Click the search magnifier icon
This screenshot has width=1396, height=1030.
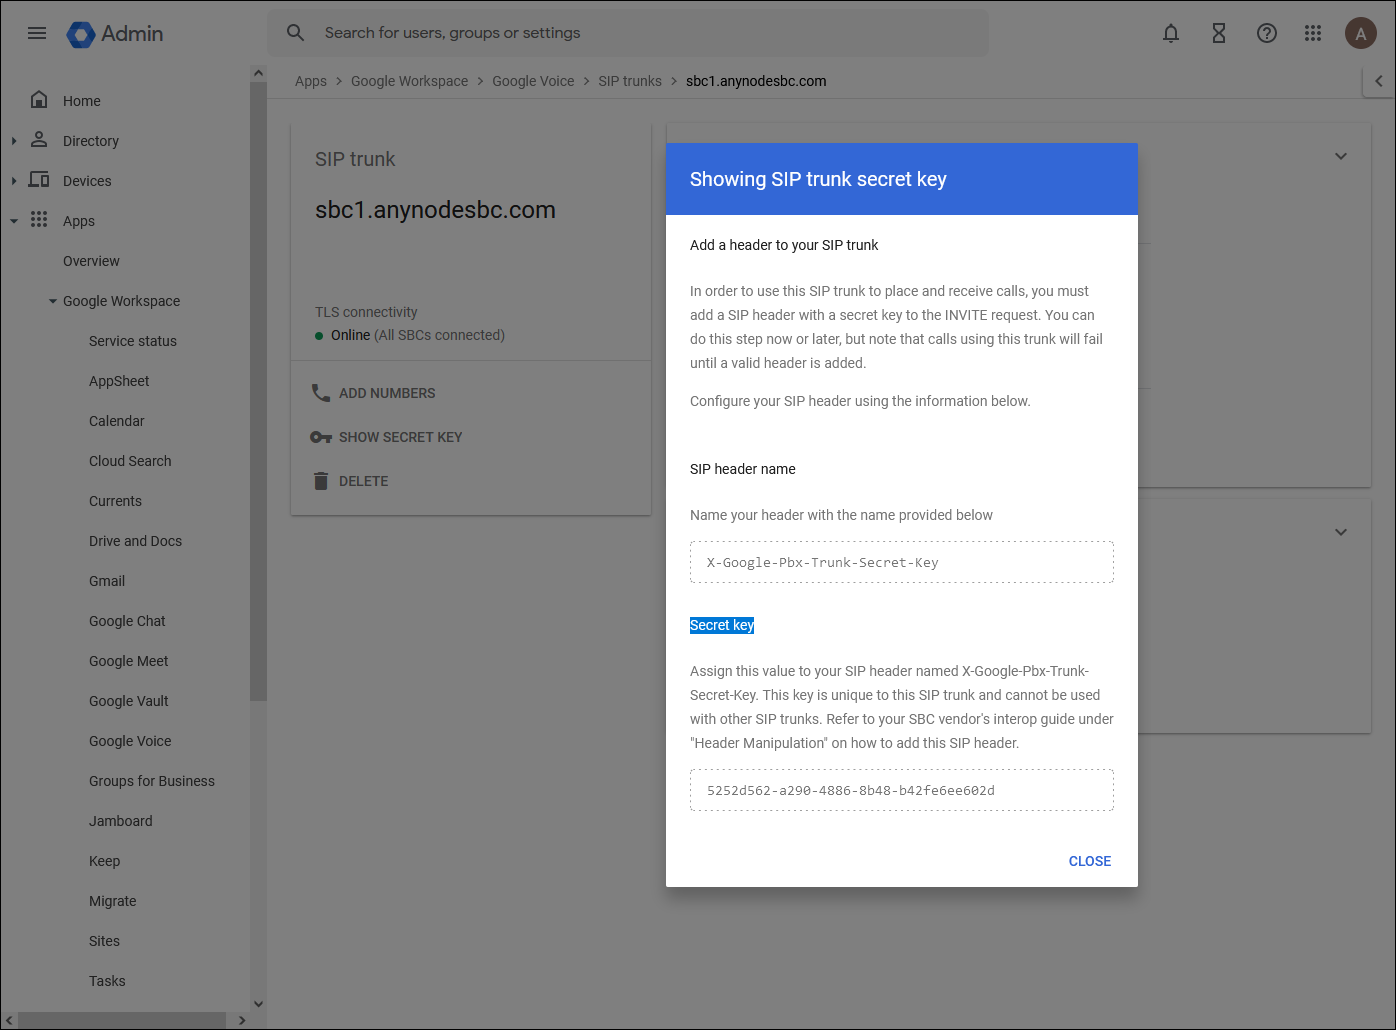(295, 33)
